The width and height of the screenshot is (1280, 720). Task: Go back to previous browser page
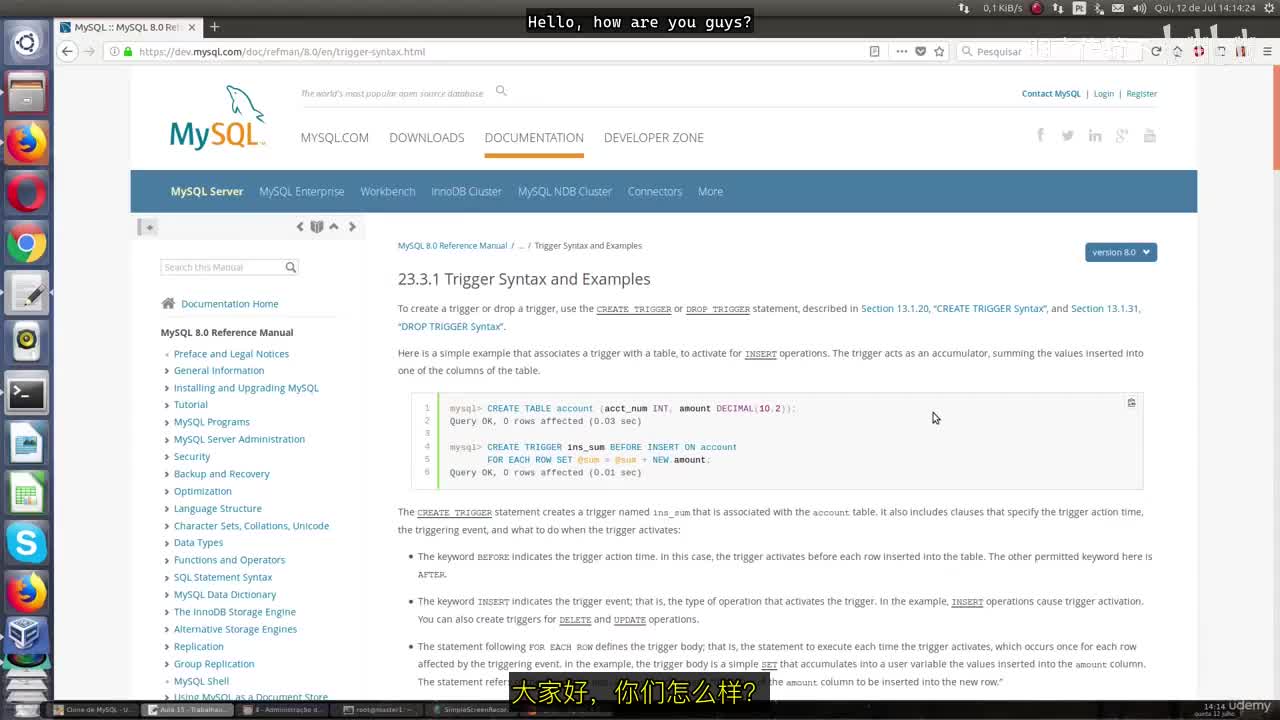point(67,52)
